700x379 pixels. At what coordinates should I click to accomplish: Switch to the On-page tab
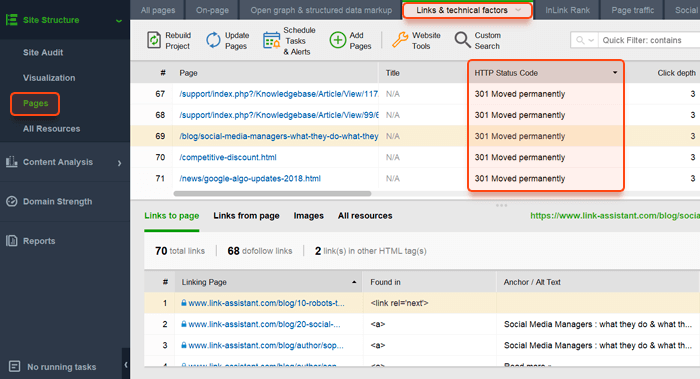click(x=212, y=10)
